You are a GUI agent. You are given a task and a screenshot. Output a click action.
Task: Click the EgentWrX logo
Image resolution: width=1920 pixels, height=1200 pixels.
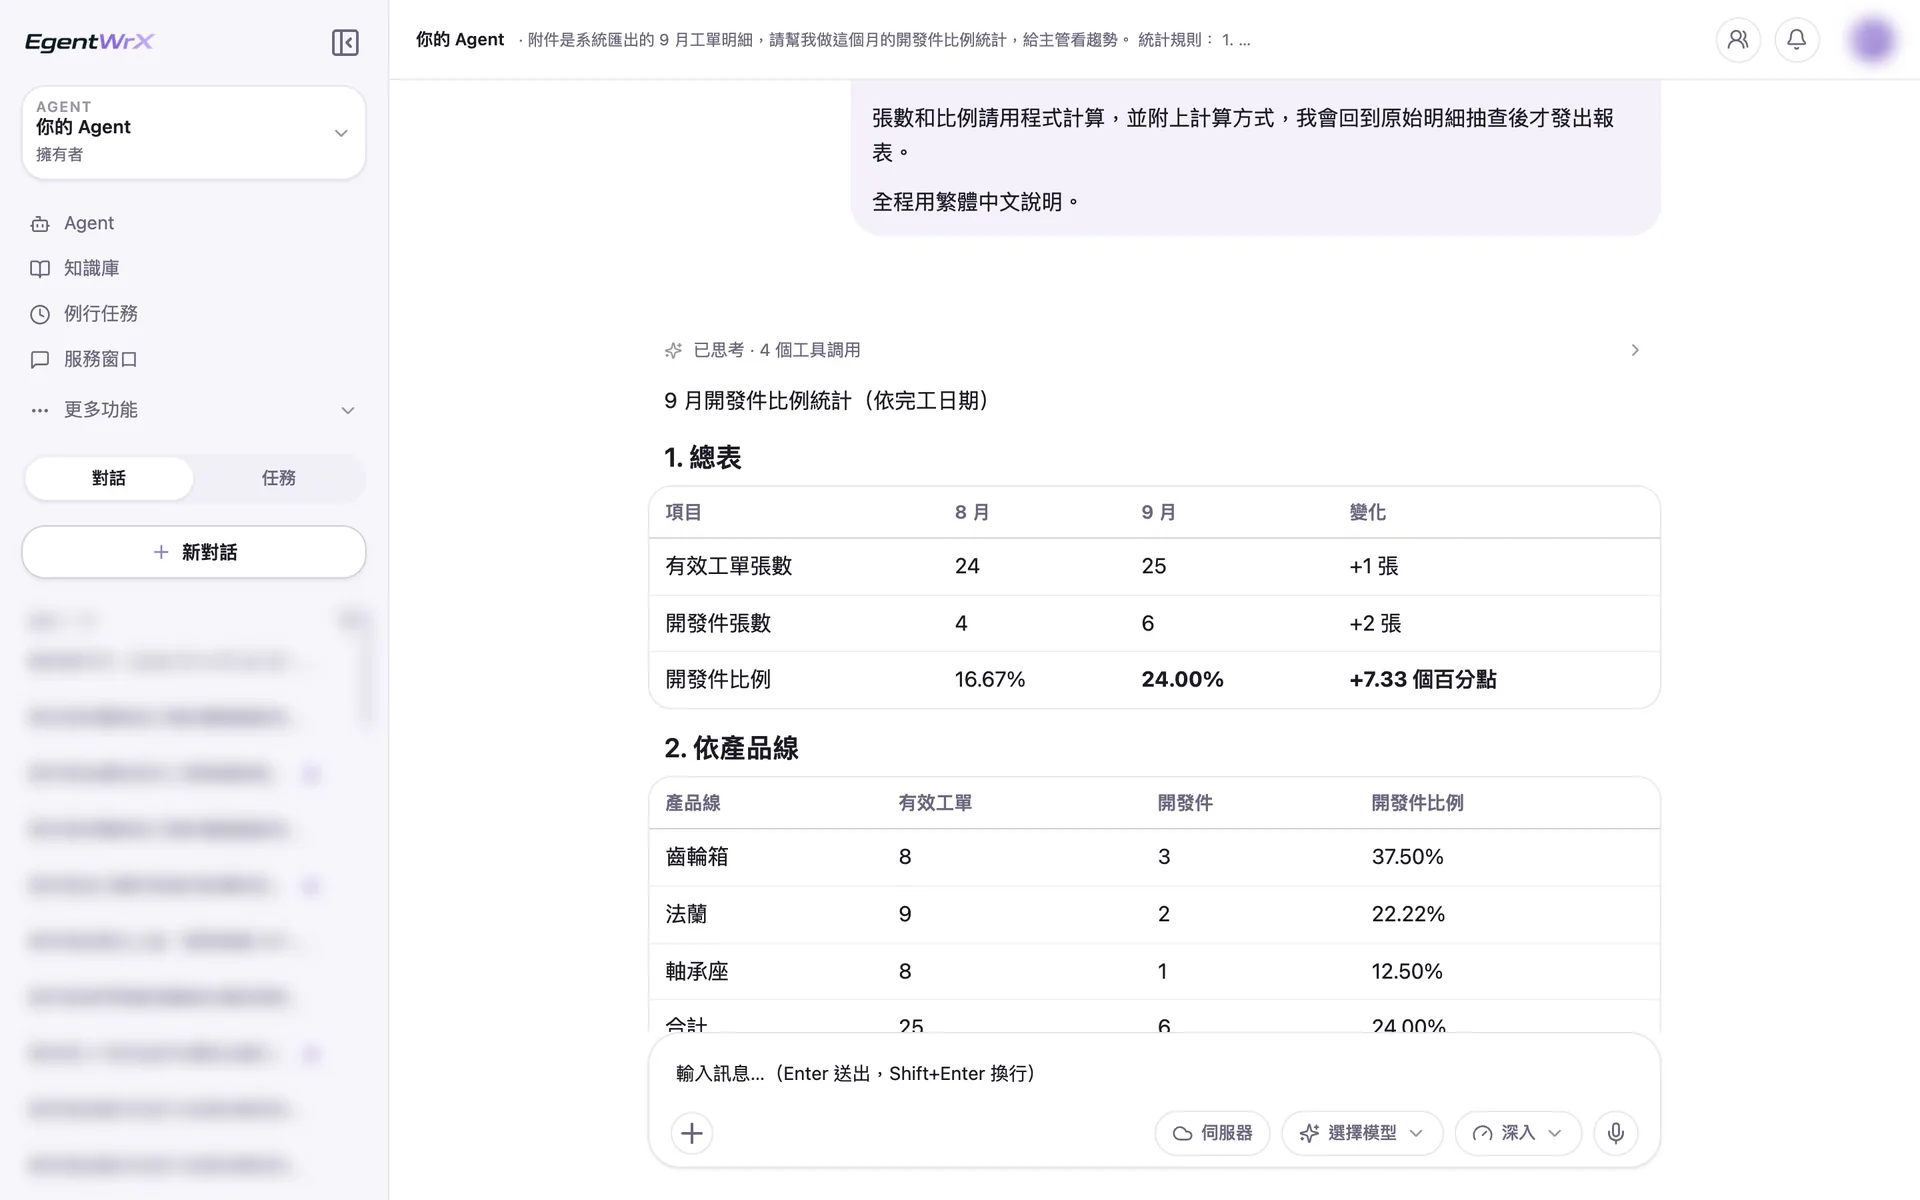[x=89, y=42]
